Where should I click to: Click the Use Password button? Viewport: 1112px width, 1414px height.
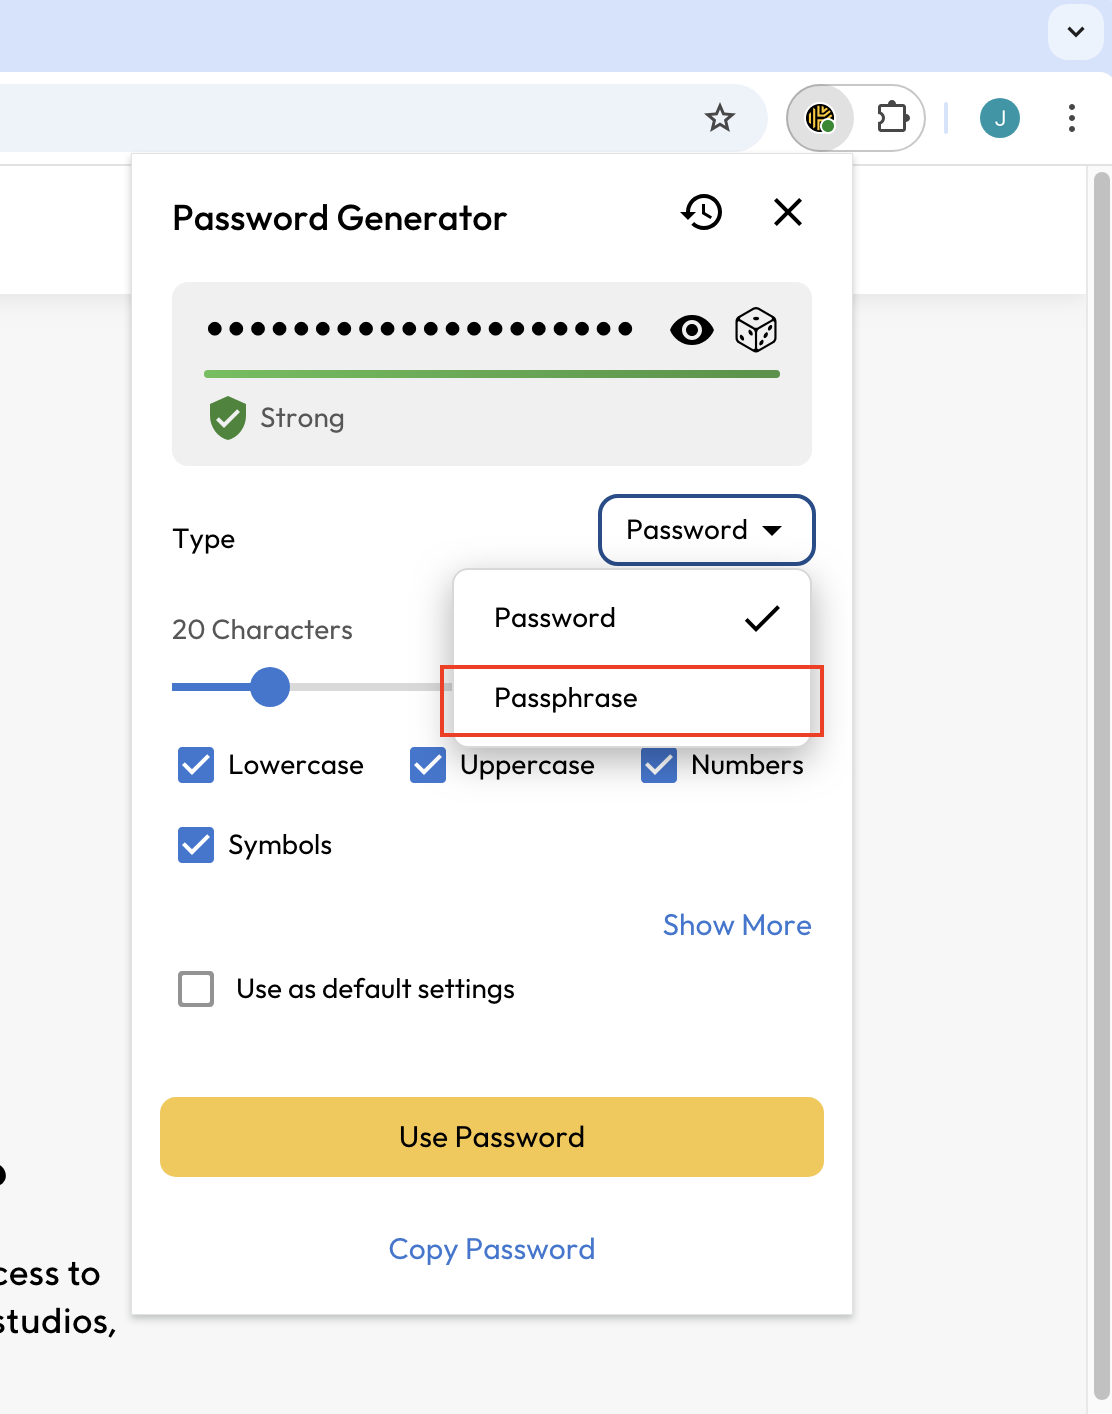492,1137
